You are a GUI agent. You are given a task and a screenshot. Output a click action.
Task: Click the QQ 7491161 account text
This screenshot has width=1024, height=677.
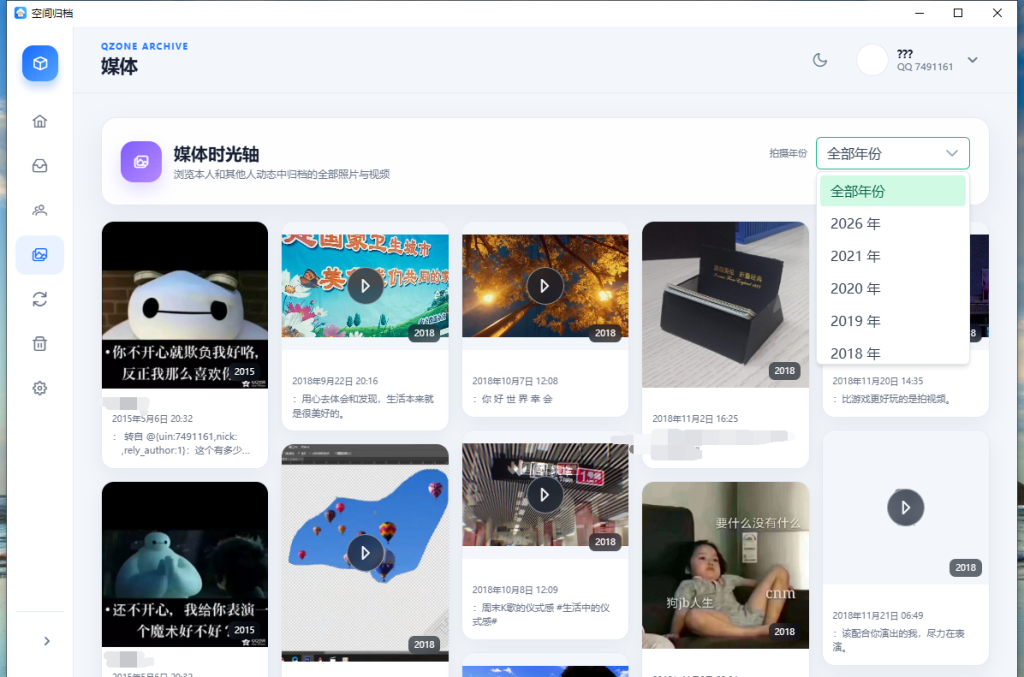click(x=925, y=67)
